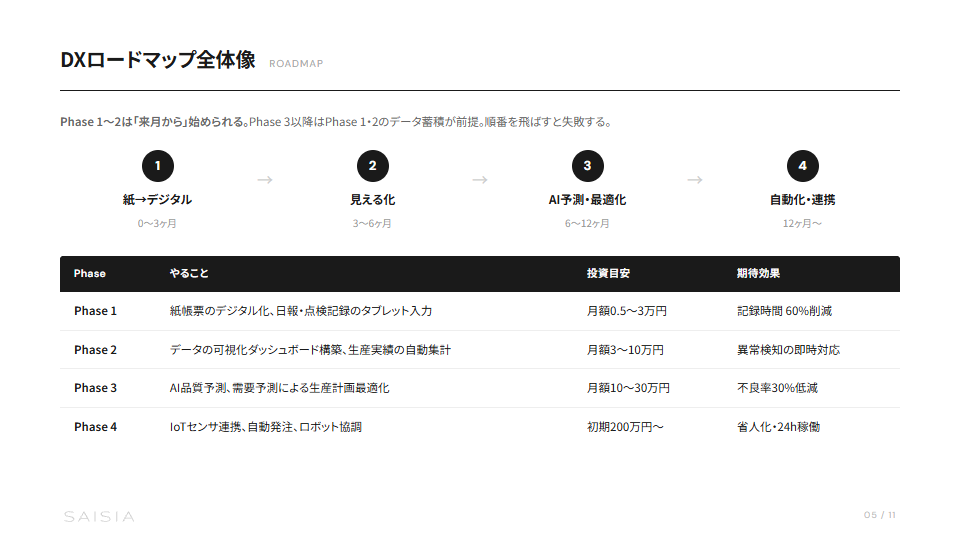Click the step 1 circle badge
Image resolution: width=960 pixels, height=540 pixels.
point(157,166)
